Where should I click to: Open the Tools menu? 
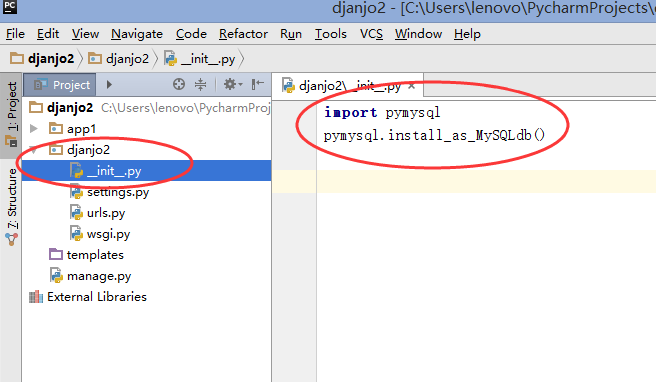click(331, 34)
